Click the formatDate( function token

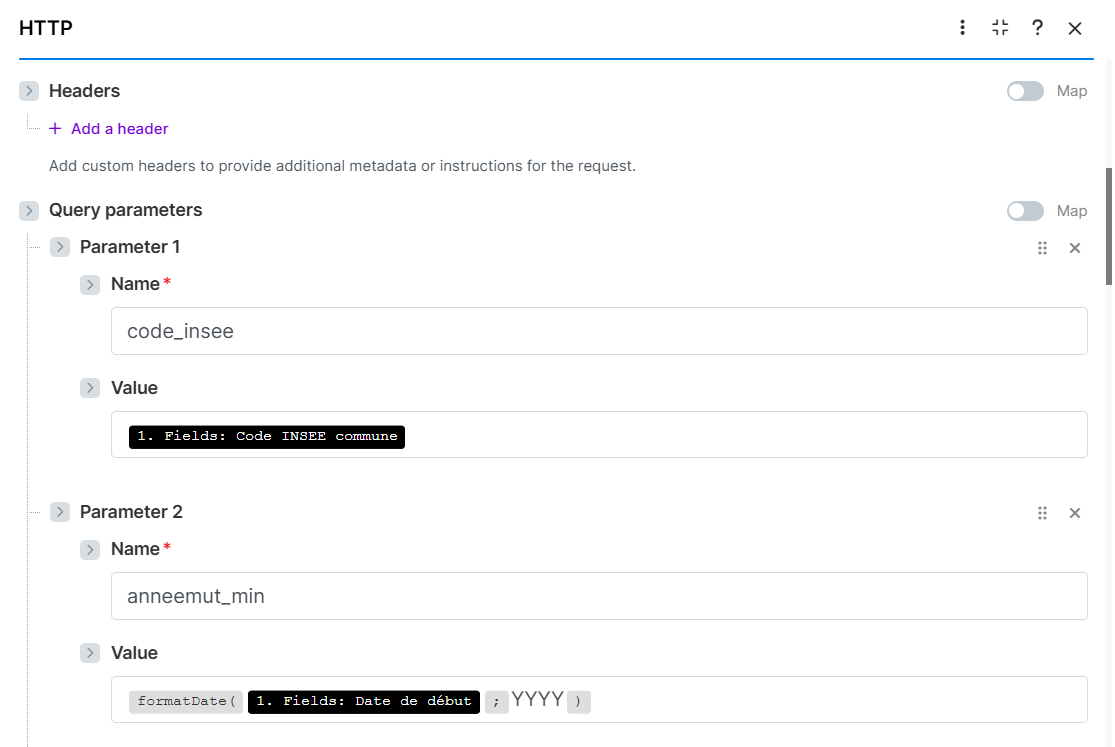pyautogui.click(x=186, y=701)
